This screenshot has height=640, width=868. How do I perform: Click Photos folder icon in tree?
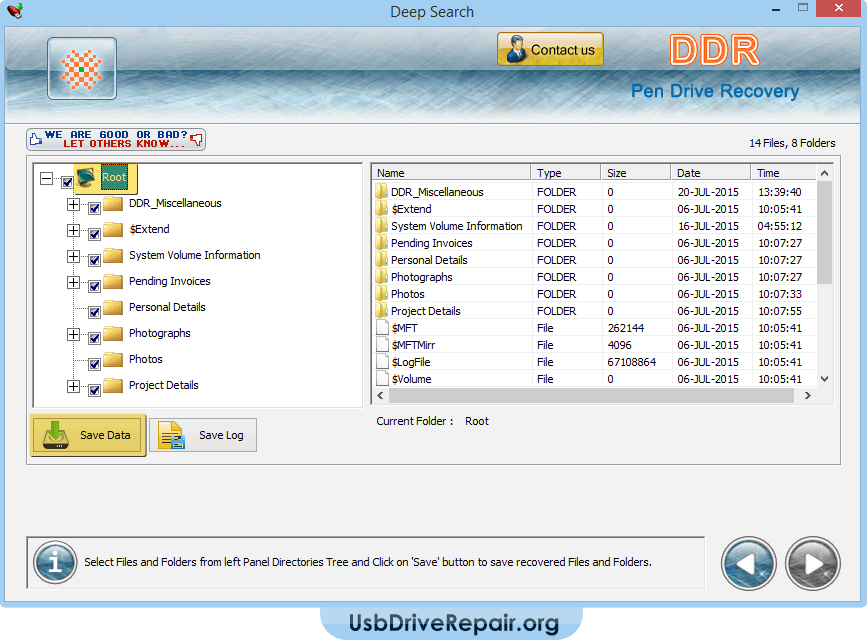tap(113, 359)
